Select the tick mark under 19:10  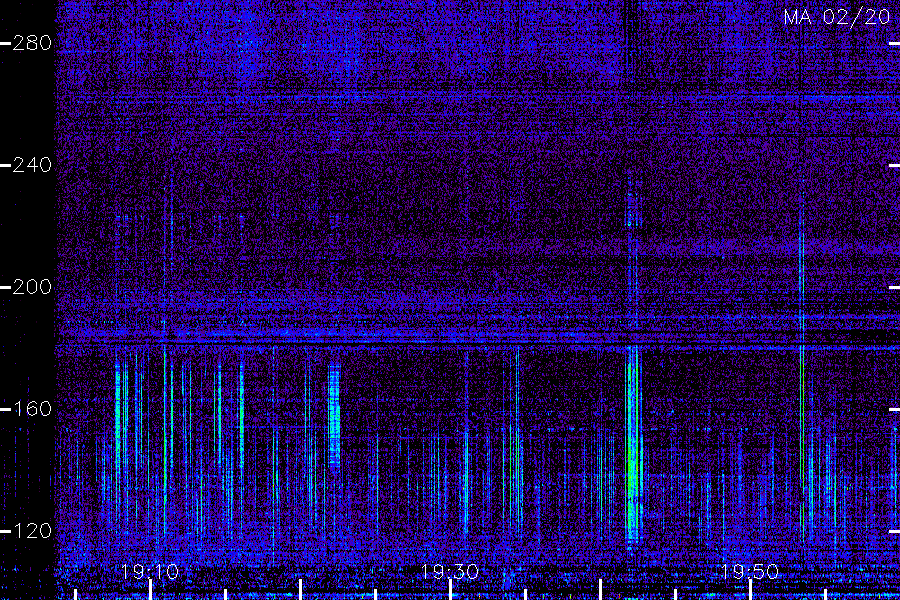(x=150, y=590)
